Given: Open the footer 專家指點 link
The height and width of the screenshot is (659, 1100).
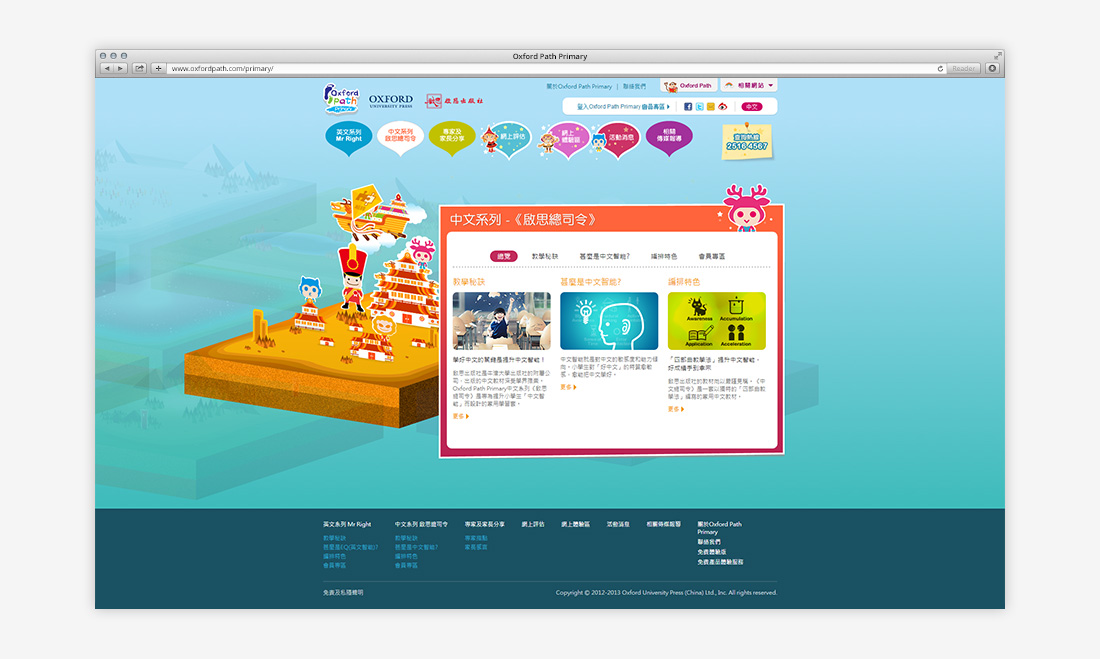Looking at the screenshot, I should pos(476,538).
